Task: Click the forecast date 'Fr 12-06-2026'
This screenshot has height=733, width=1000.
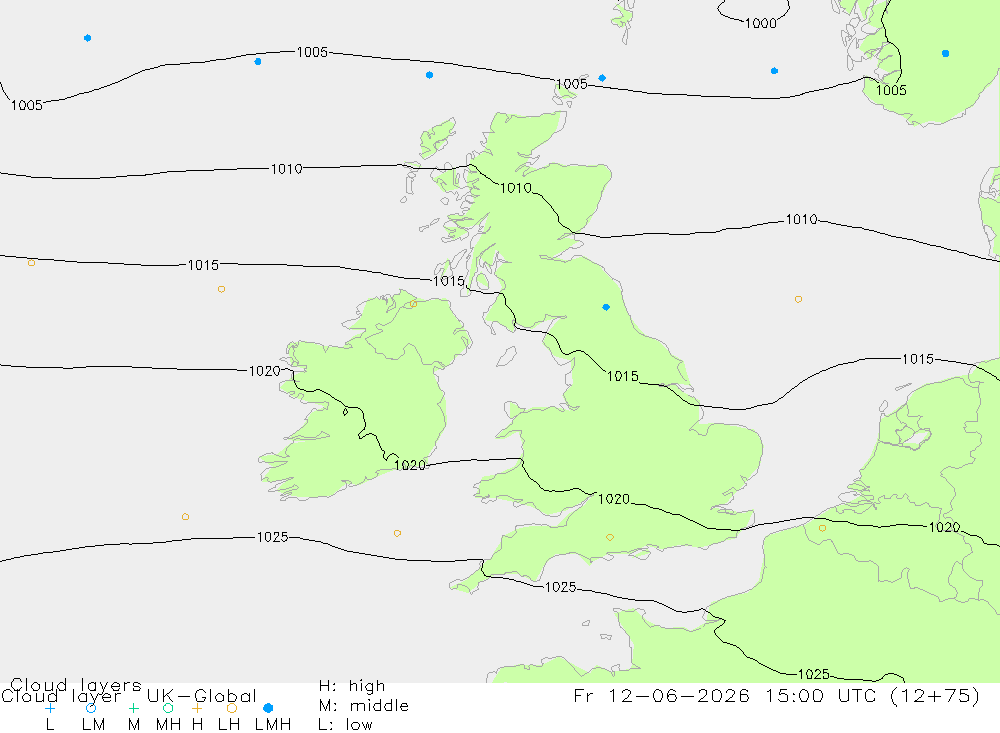Action: click(661, 695)
